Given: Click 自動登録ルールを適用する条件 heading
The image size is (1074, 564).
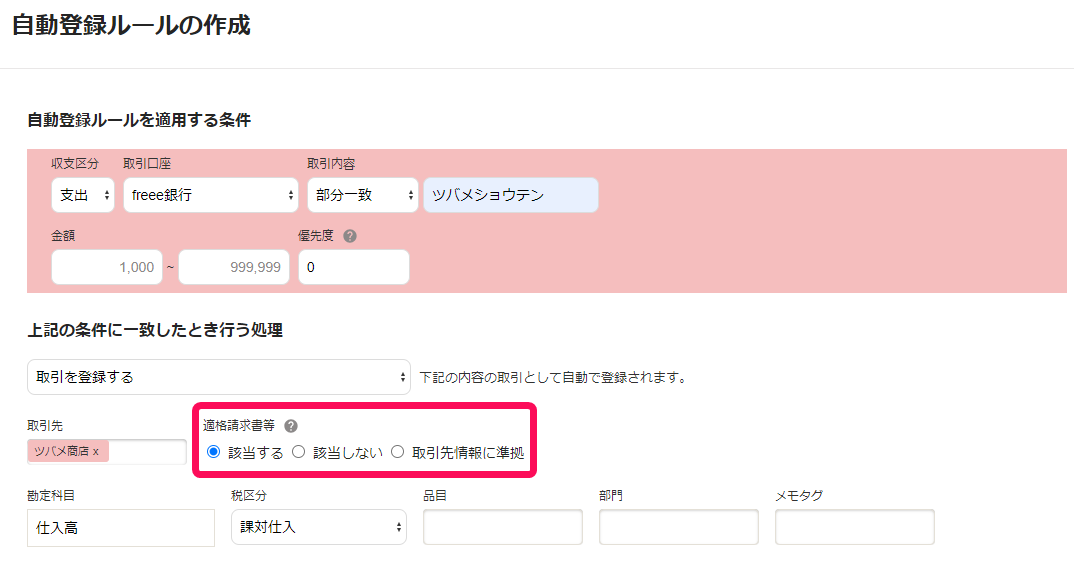Looking at the screenshot, I should (x=139, y=121).
